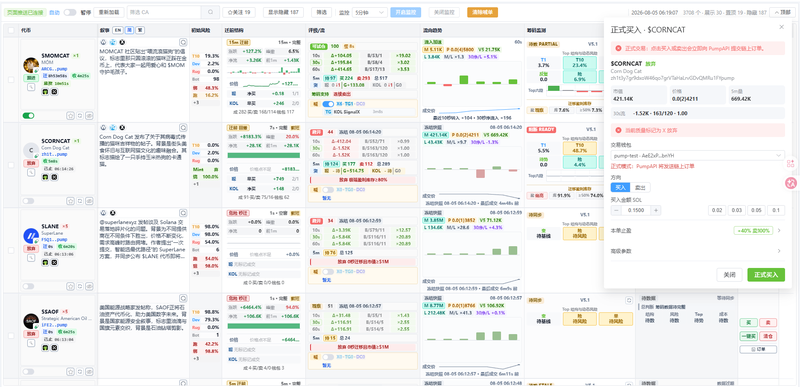Screen dimensions: 800x387
Task: Open the X icon link for $CORNCAT
Action: coord(55,177)
